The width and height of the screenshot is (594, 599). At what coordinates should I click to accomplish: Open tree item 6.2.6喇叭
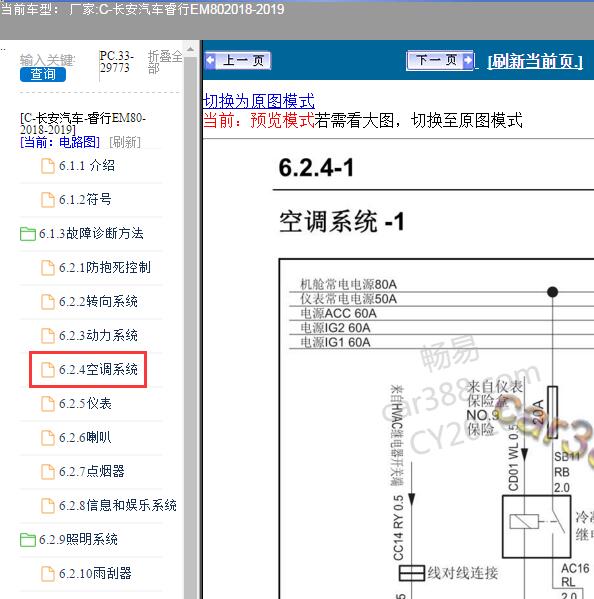point(85,437)
